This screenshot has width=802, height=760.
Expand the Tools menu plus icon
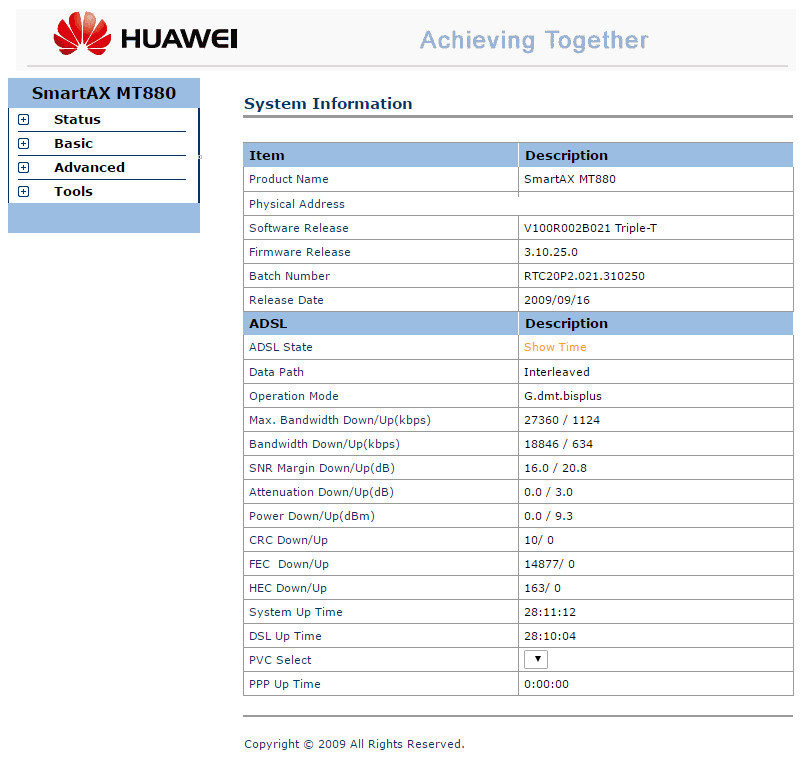click(x=24, y=191)
